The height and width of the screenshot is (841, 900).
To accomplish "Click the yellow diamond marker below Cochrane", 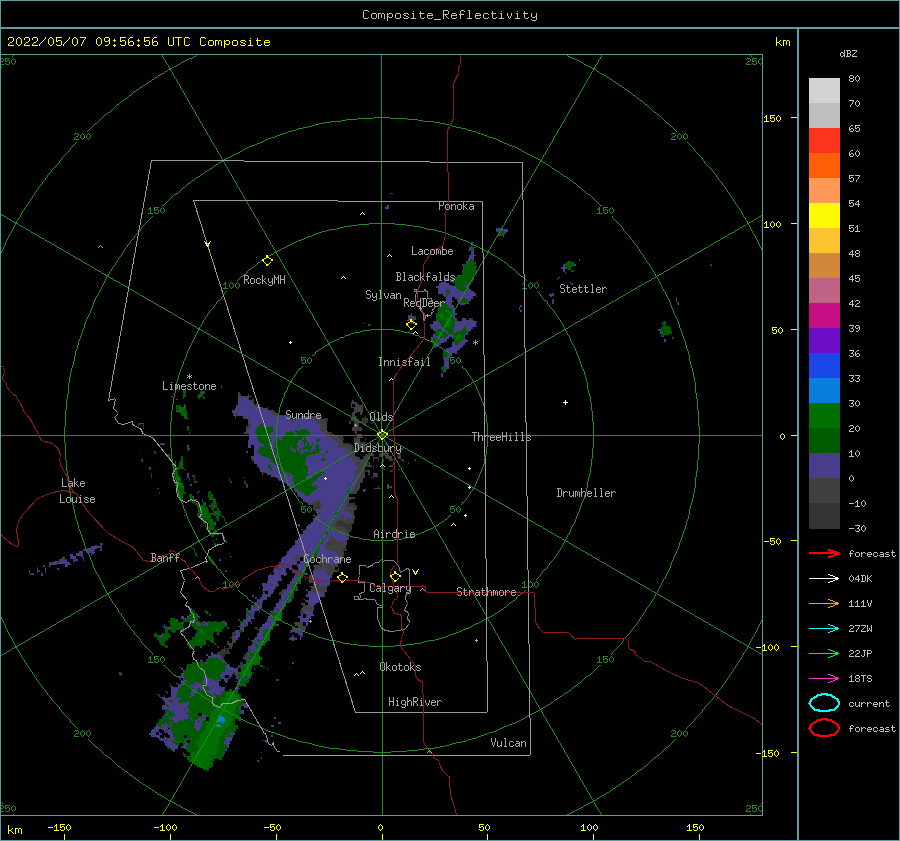I will point(342,578).
